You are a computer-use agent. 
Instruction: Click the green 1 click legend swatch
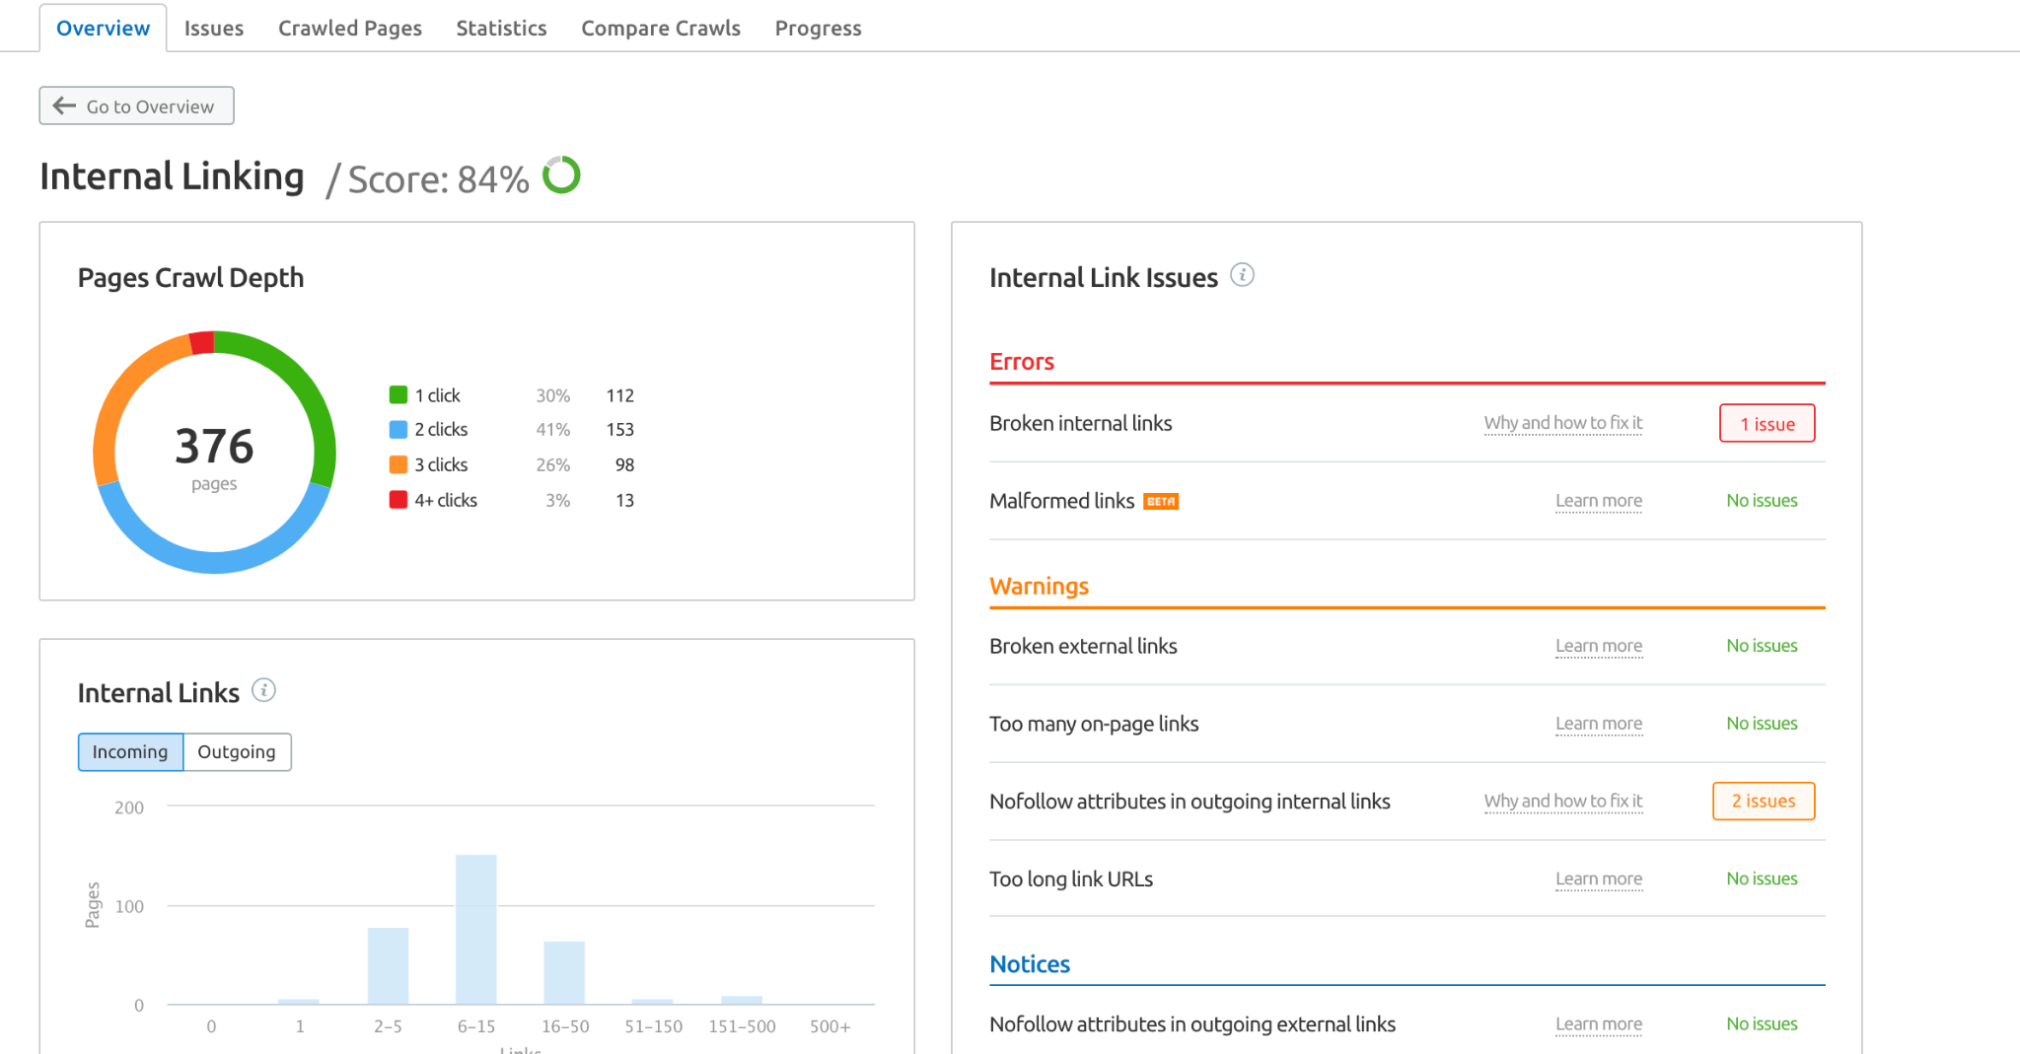coord(398,395)
